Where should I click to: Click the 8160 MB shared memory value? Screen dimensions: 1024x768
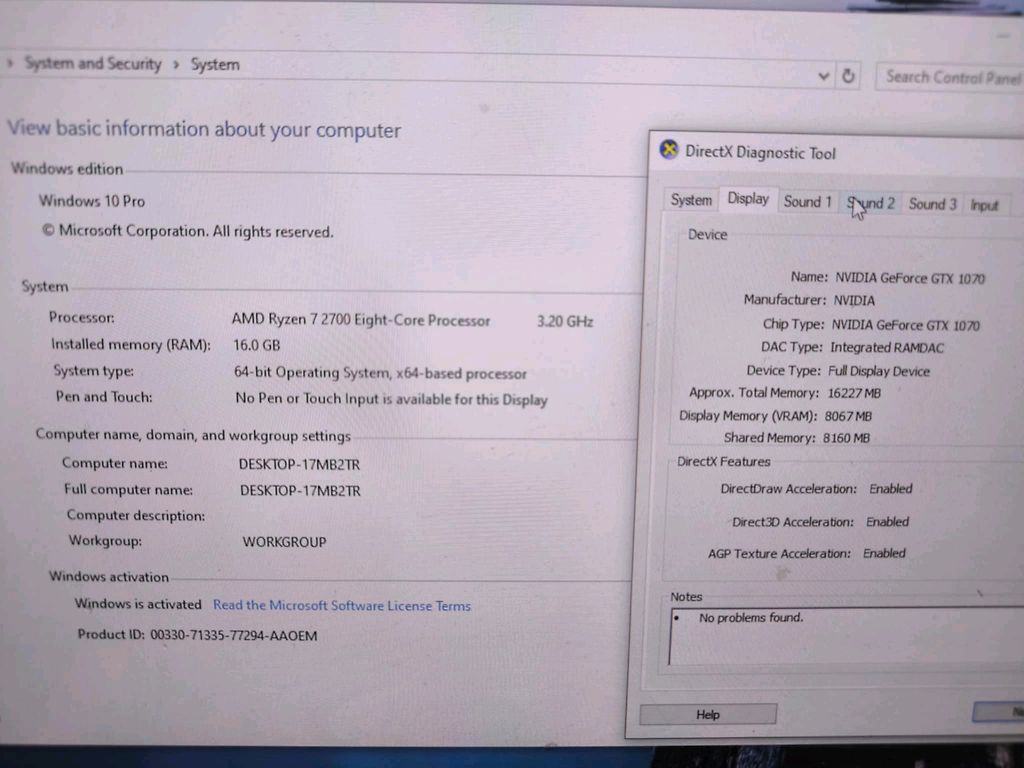[x=846, y=438]
